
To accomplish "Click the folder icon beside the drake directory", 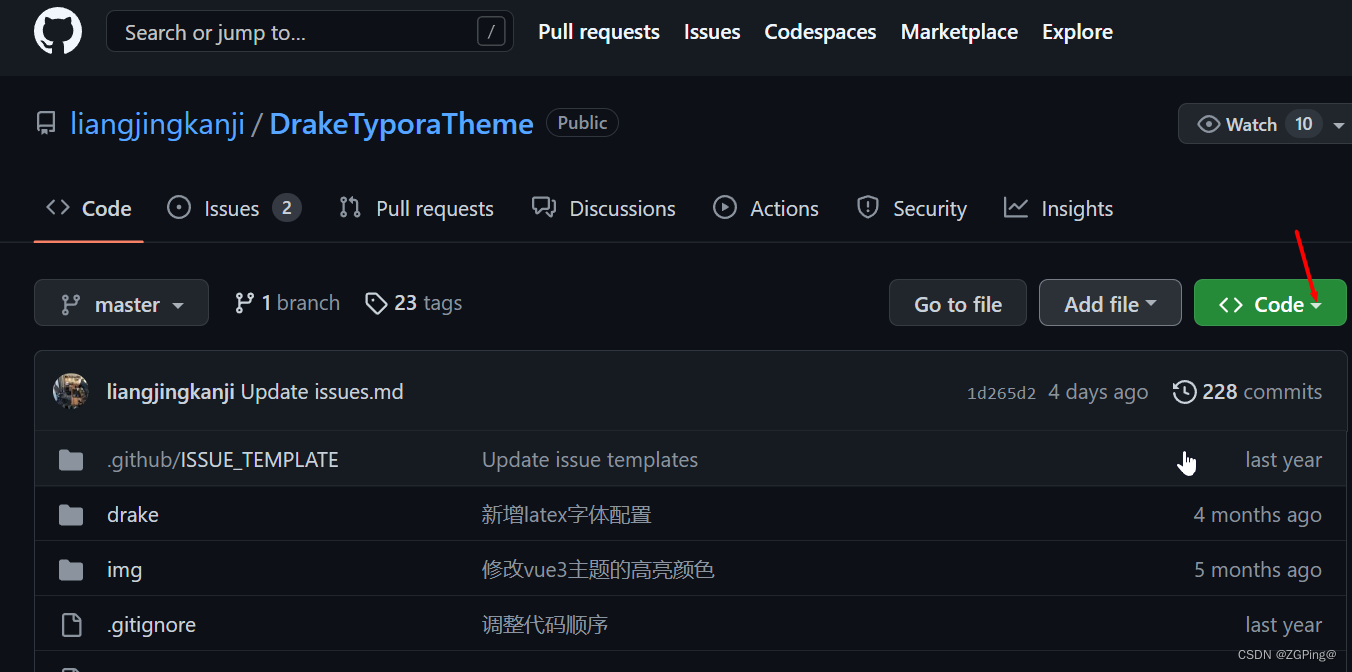I will [x=70, y=514].
